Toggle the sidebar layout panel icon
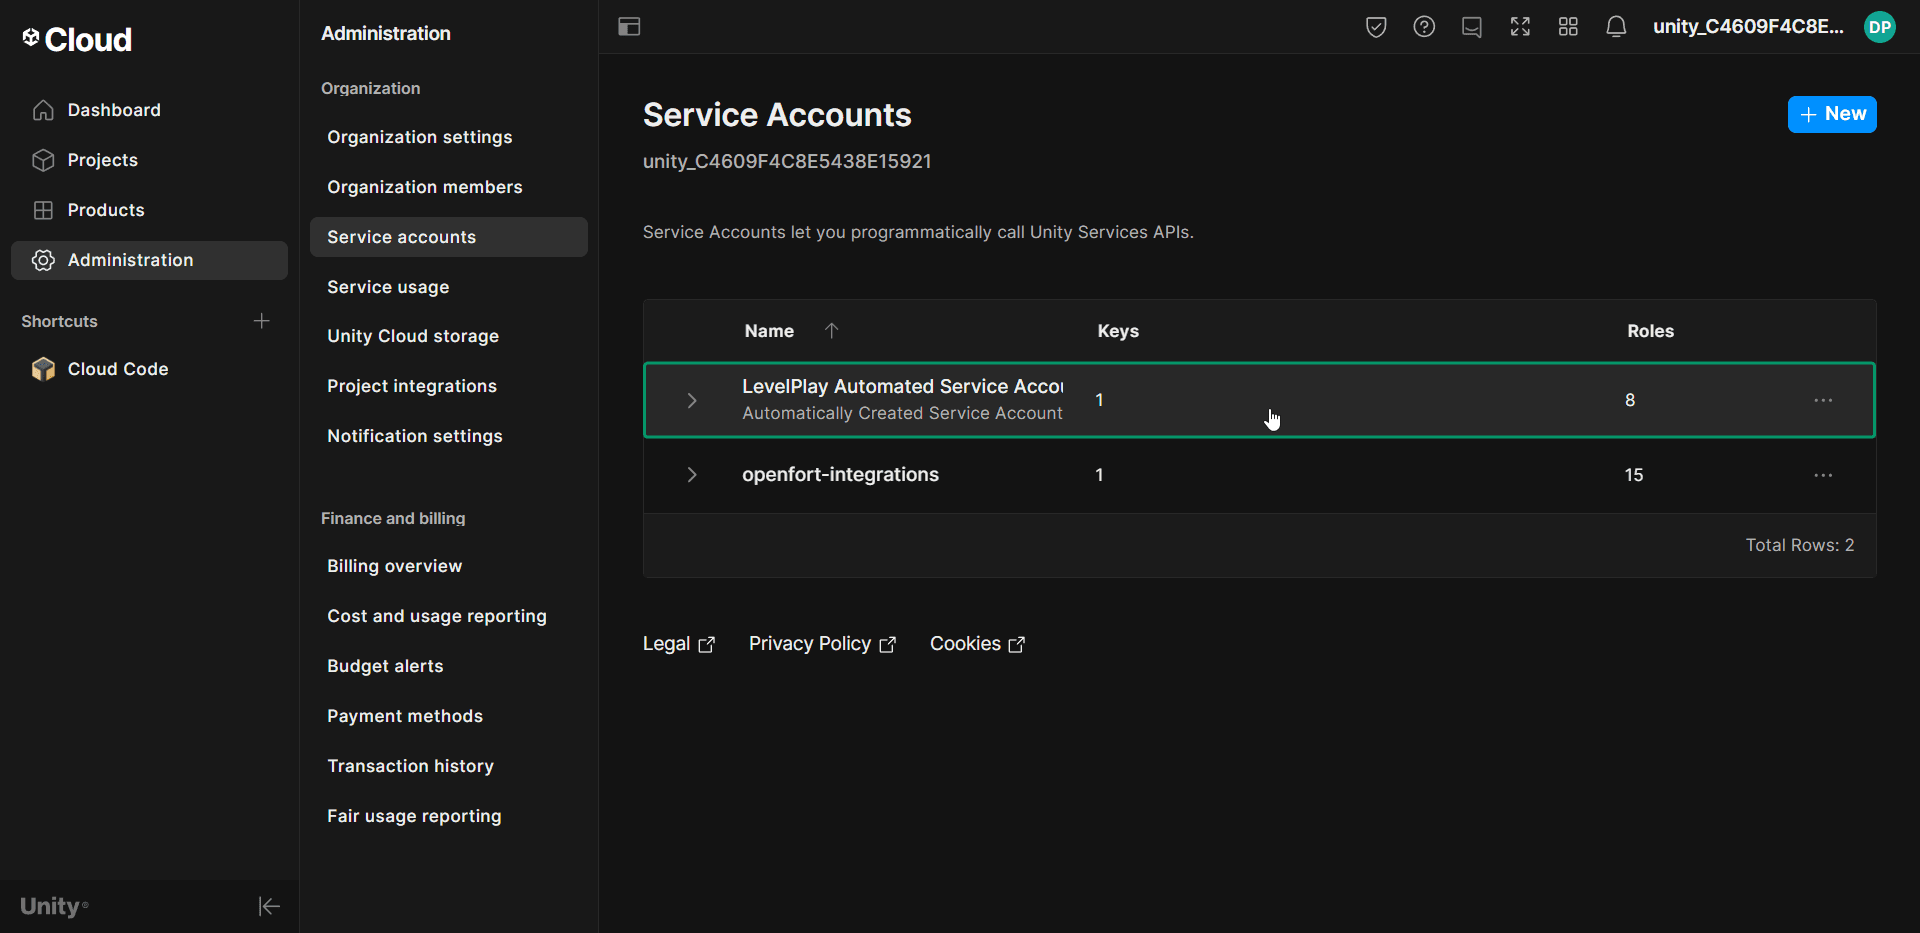1920x933 pixels. pos(629,27)
